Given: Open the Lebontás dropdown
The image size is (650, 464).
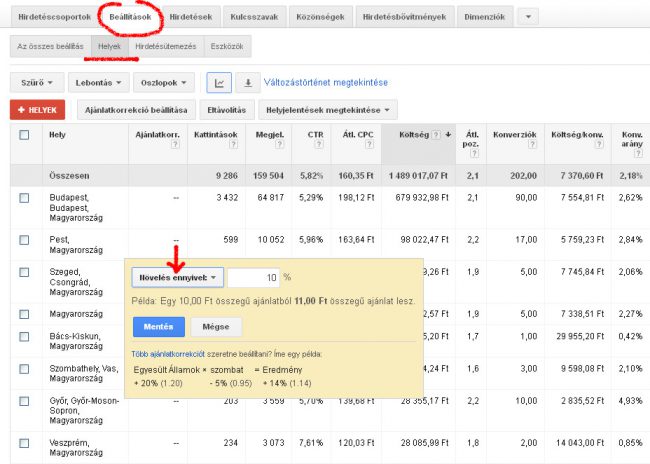Looking at the screenshot, I should click(x=99, y=83).
